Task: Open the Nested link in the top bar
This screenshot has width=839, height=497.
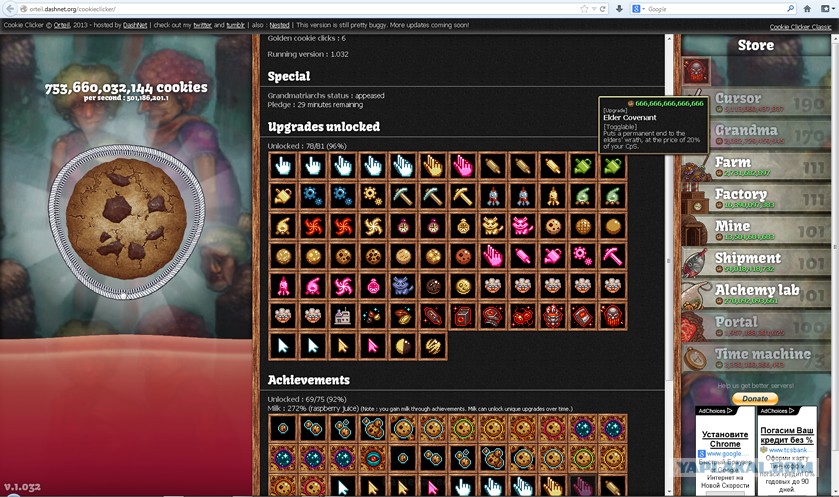Action: (x=279, y=25)
